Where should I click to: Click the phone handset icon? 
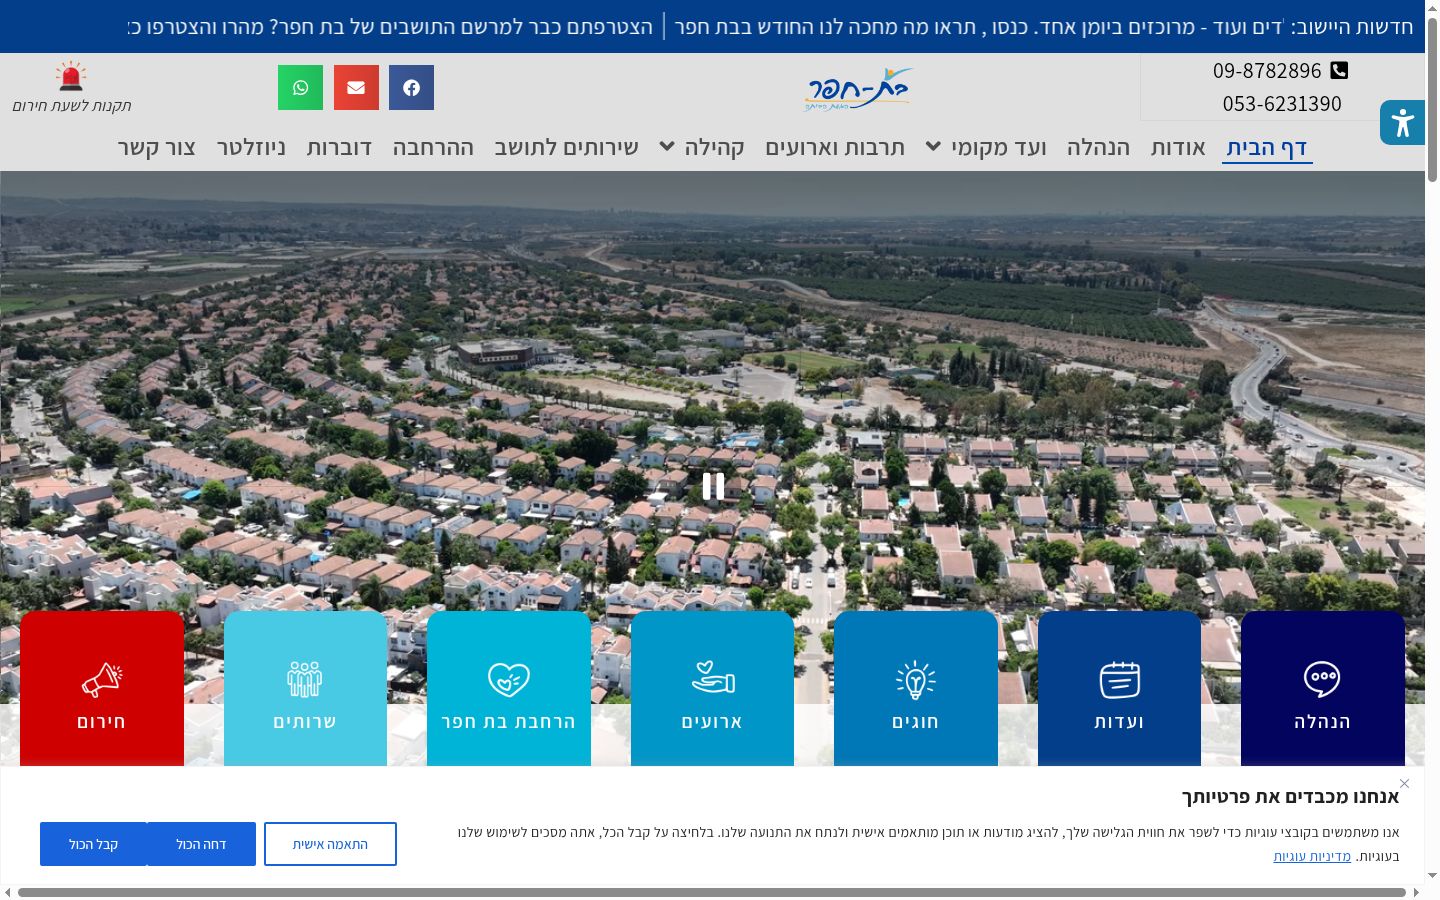pos(1339,70)
